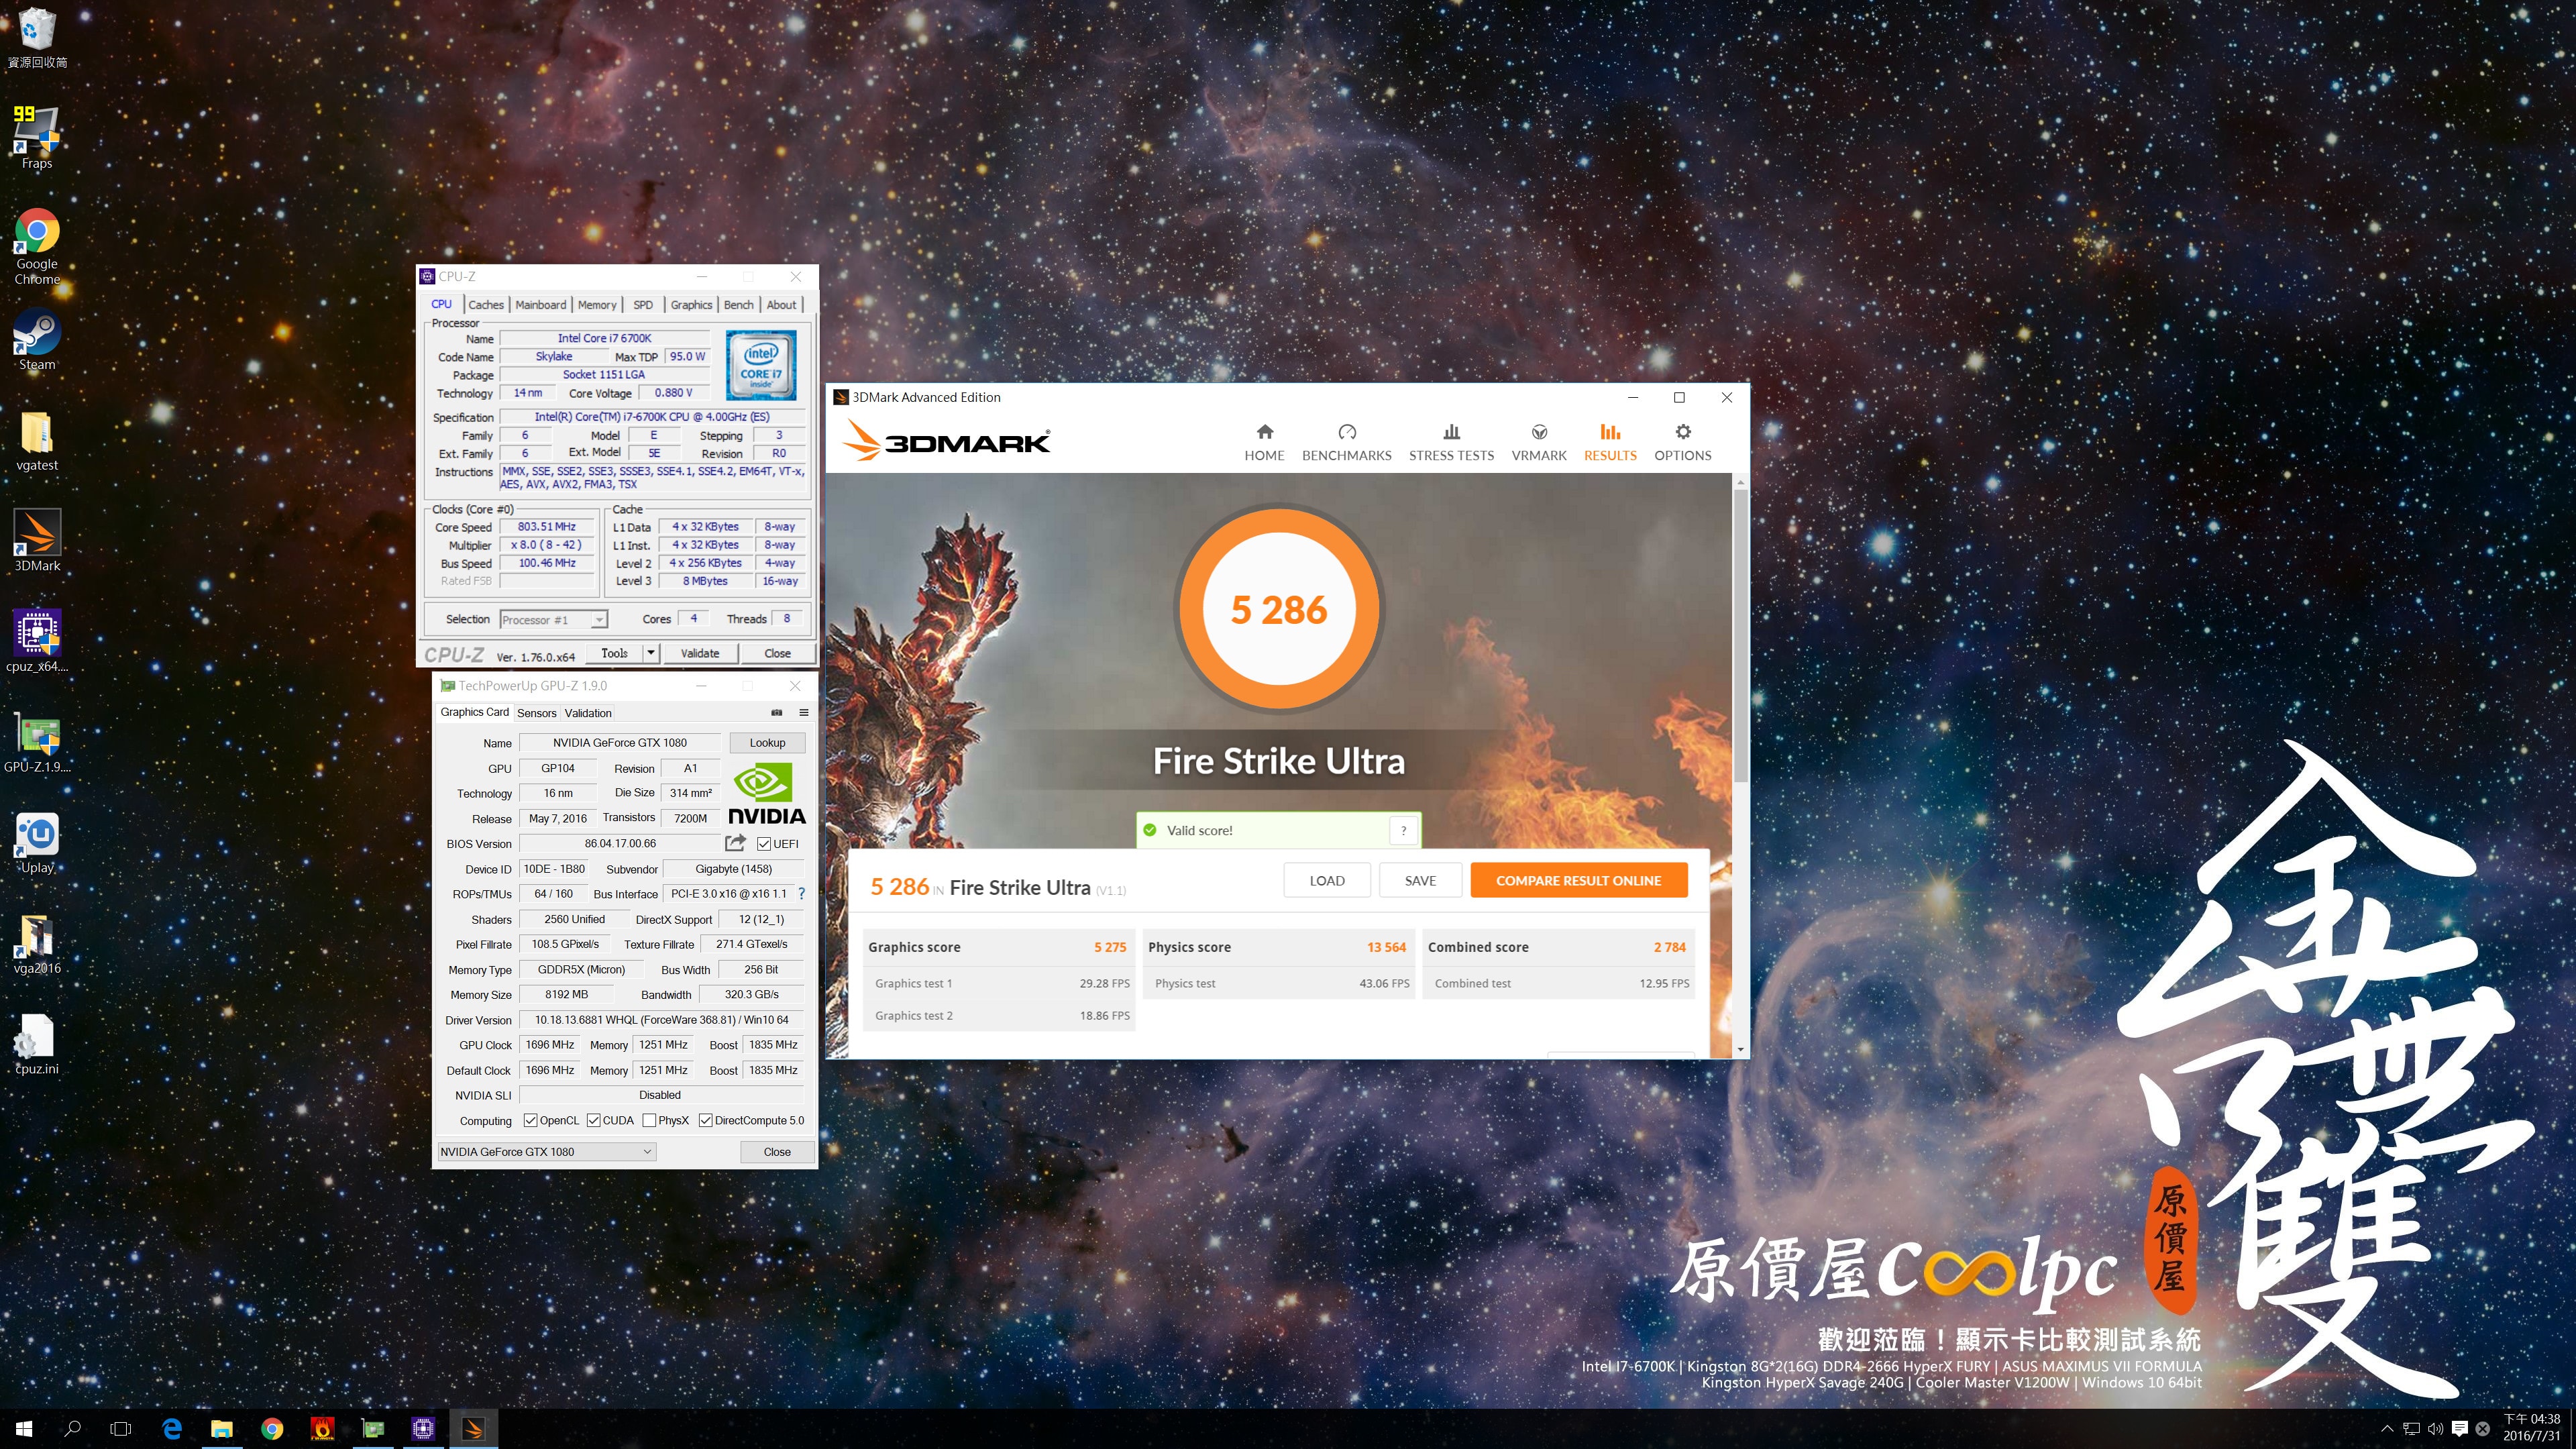This screenshot has width=2576, height=1449.
Task: Open GPU-Z hamburger menu icon
Action: 803,713
